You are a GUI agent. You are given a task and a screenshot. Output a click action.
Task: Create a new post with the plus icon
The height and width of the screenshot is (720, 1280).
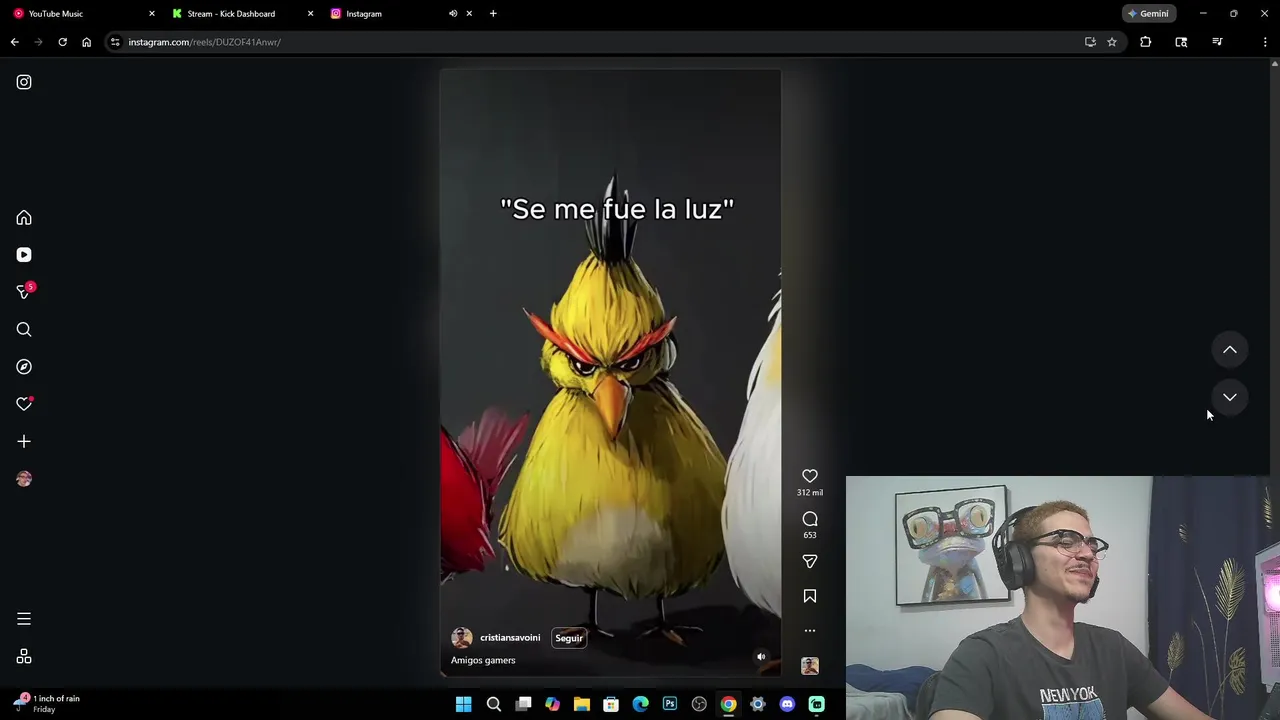pyautogui.click(x=24, y=441)
